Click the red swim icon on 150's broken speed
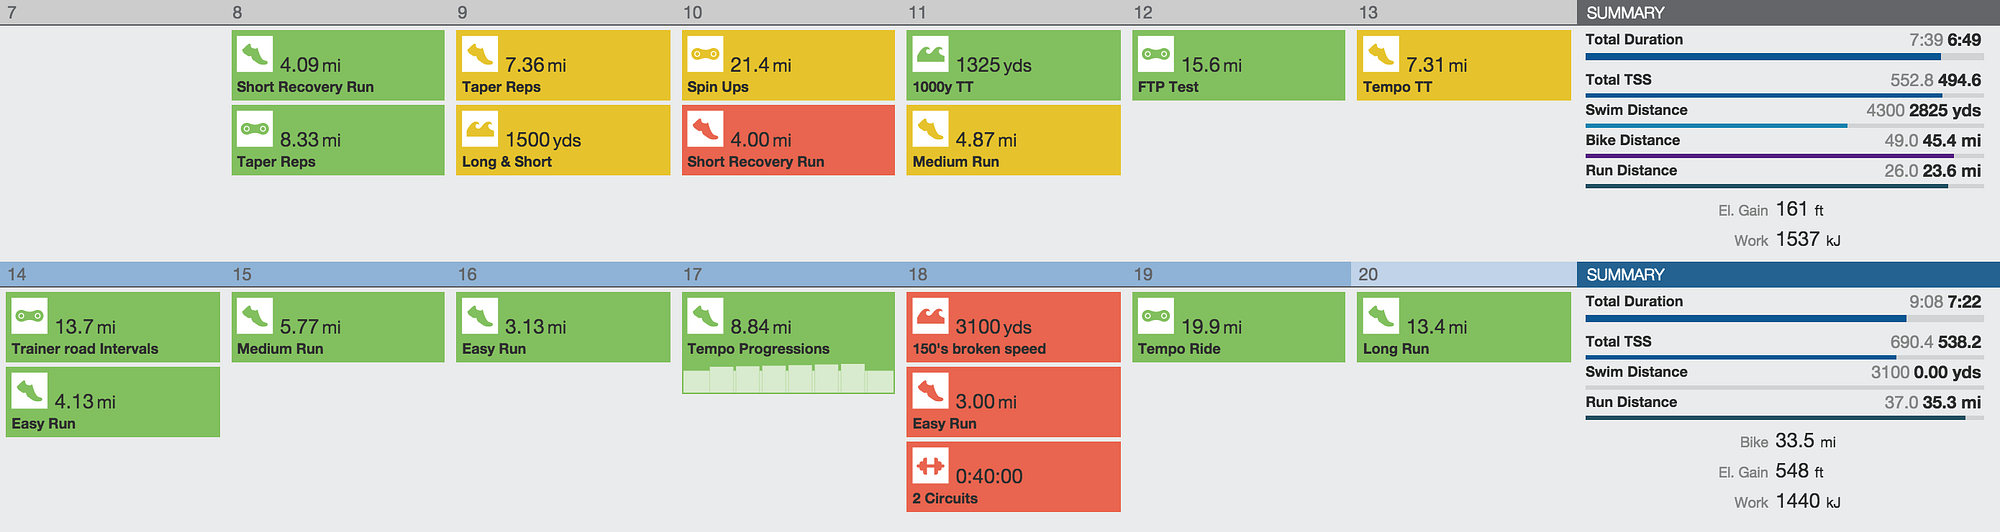The height and width of the screenshot is (532, 2000). click(931, 316)
